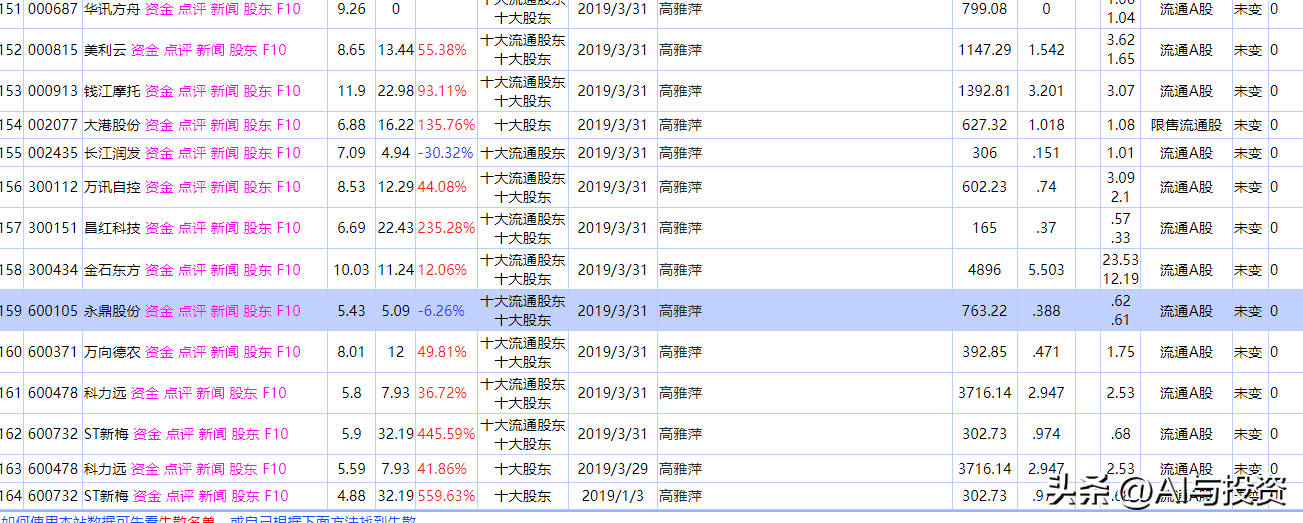
Task: Open 股东 link for 大港股份
Action: click(257, 125)
